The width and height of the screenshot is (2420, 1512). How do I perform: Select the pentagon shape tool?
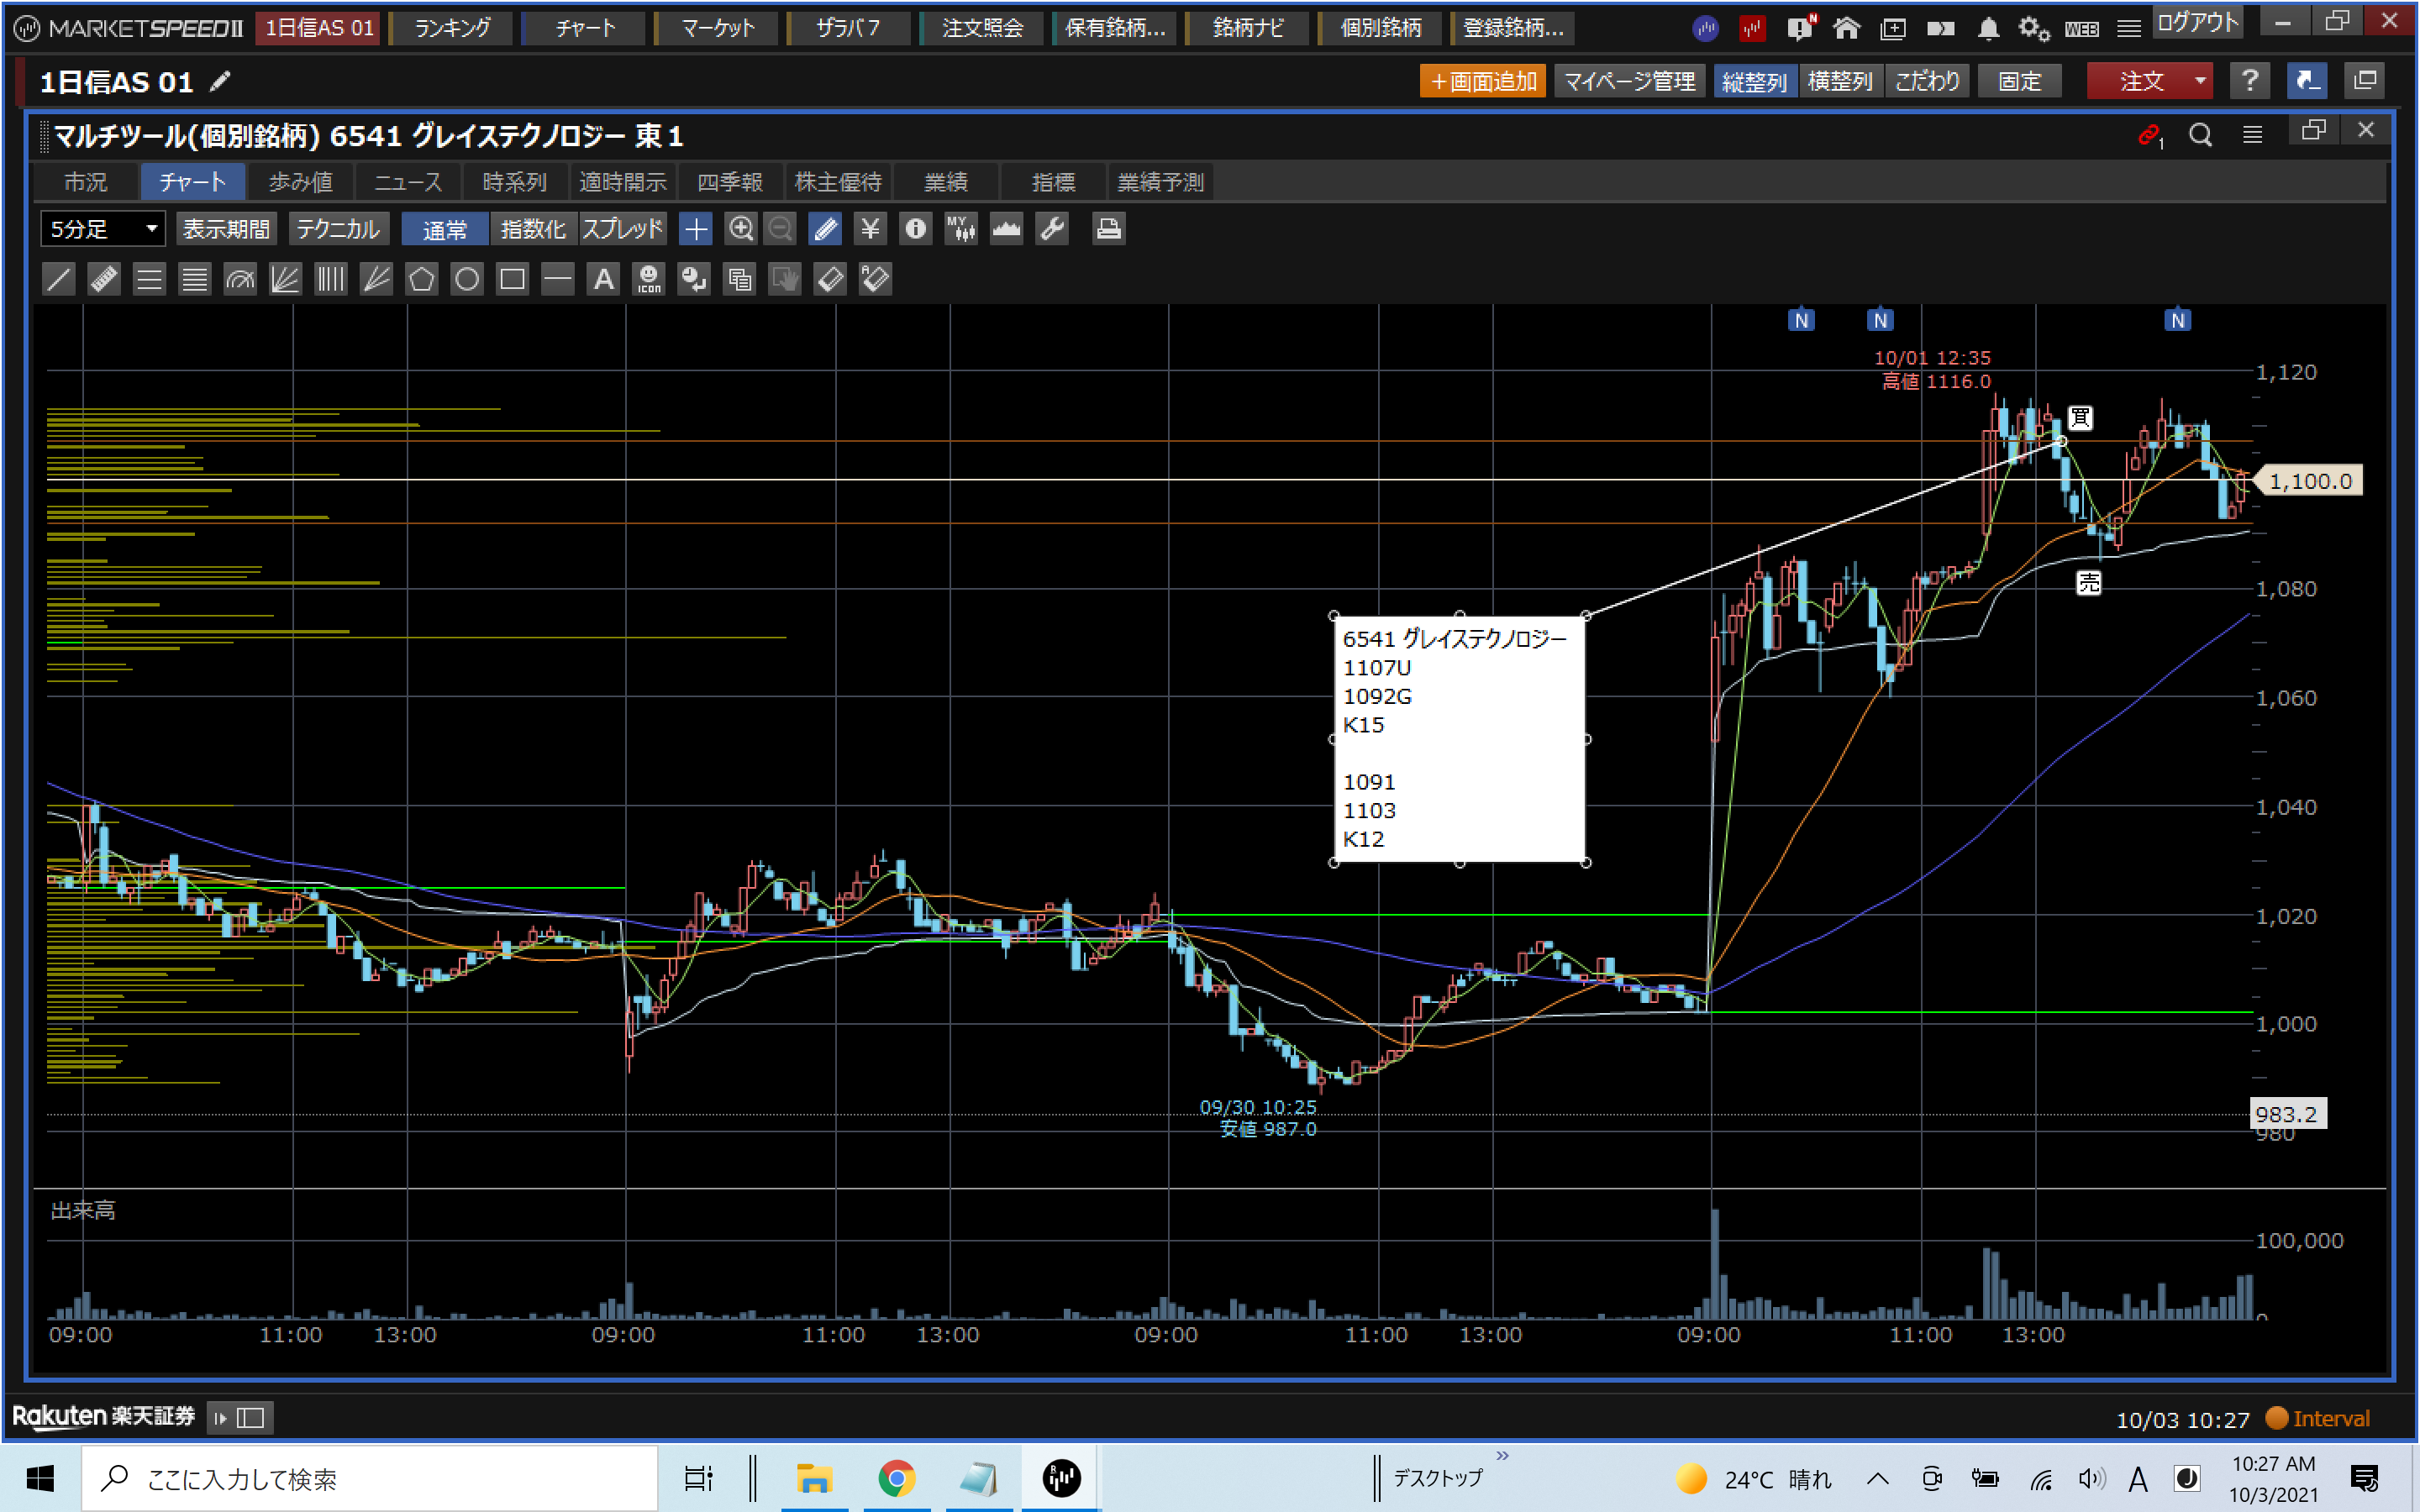click(x=421, y=279)
